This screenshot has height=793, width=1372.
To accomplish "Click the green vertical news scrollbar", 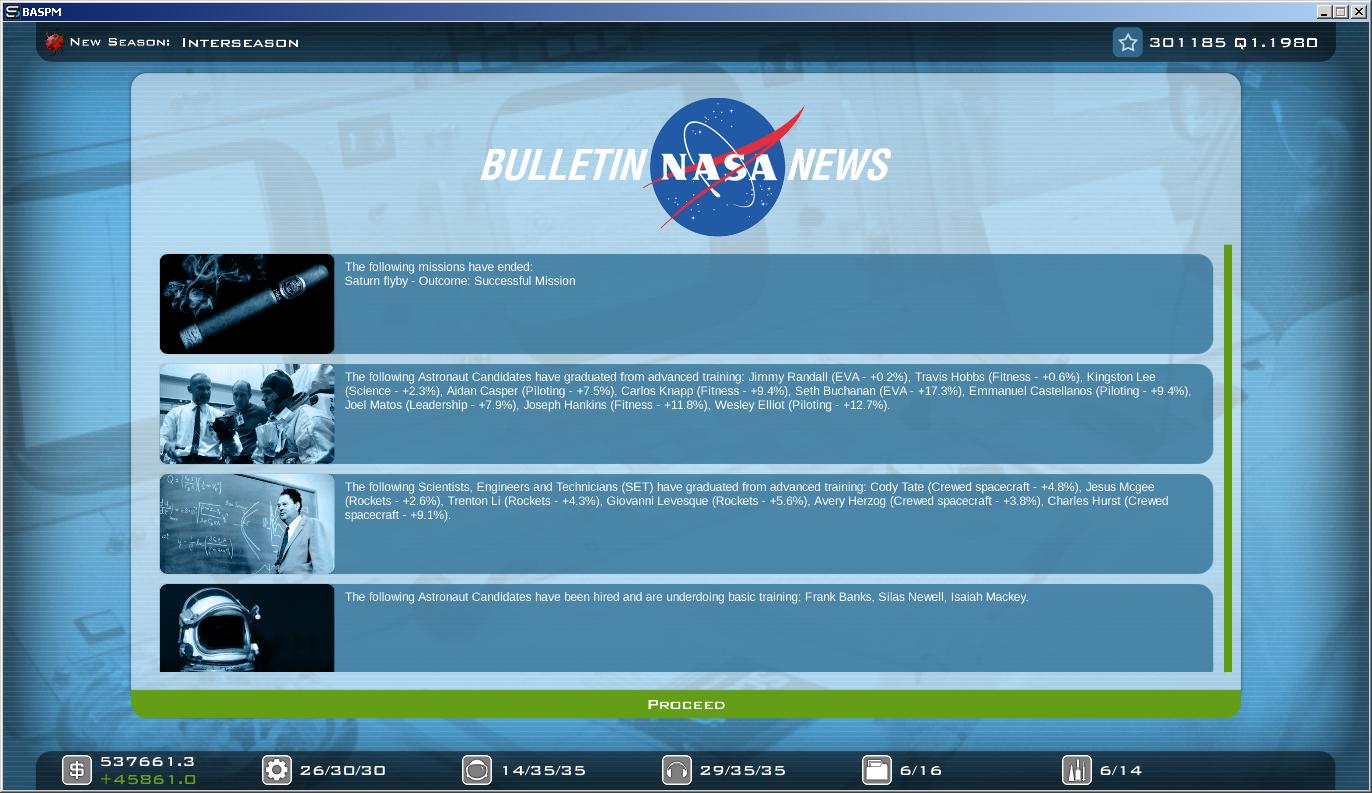I will click(x=1228, y=458).
